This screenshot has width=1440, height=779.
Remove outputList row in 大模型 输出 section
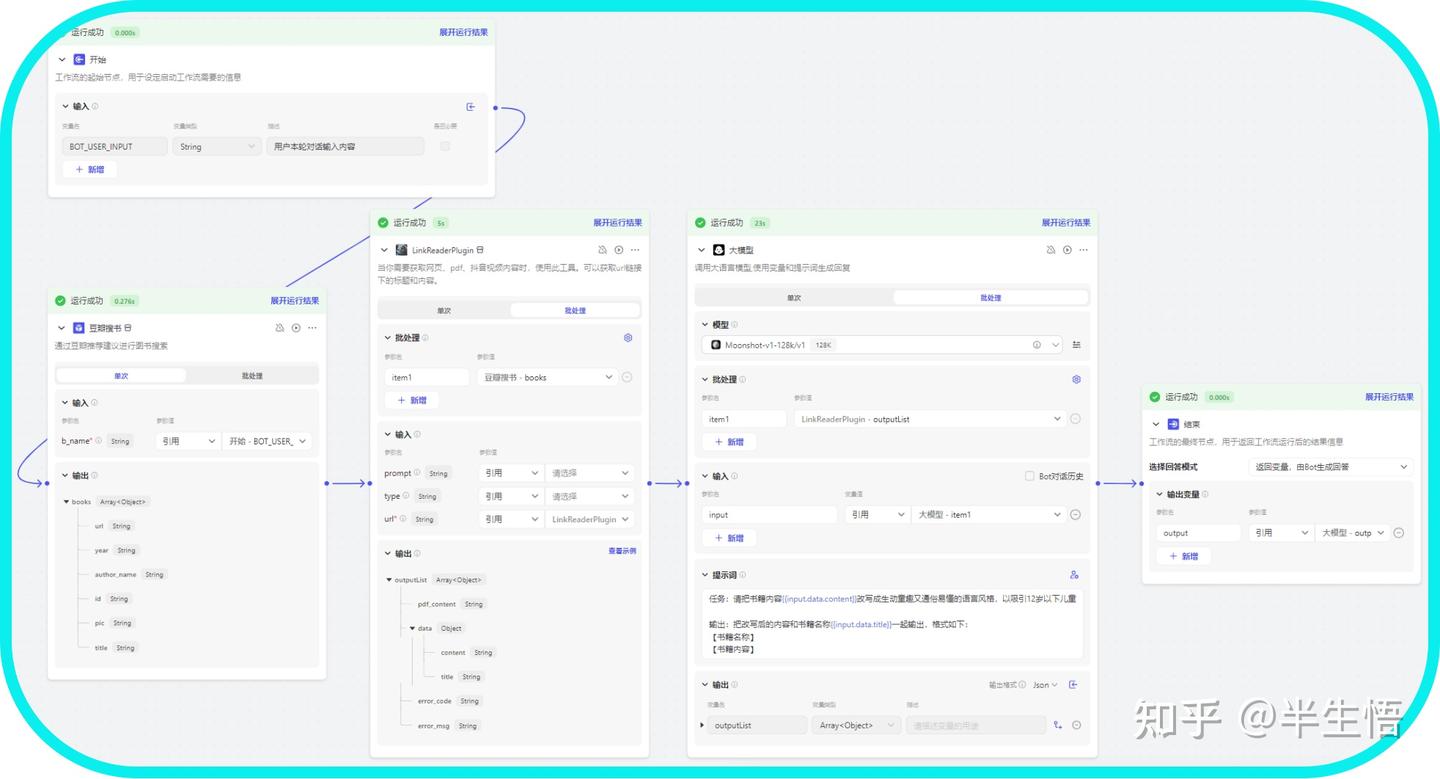[1077, 725]
